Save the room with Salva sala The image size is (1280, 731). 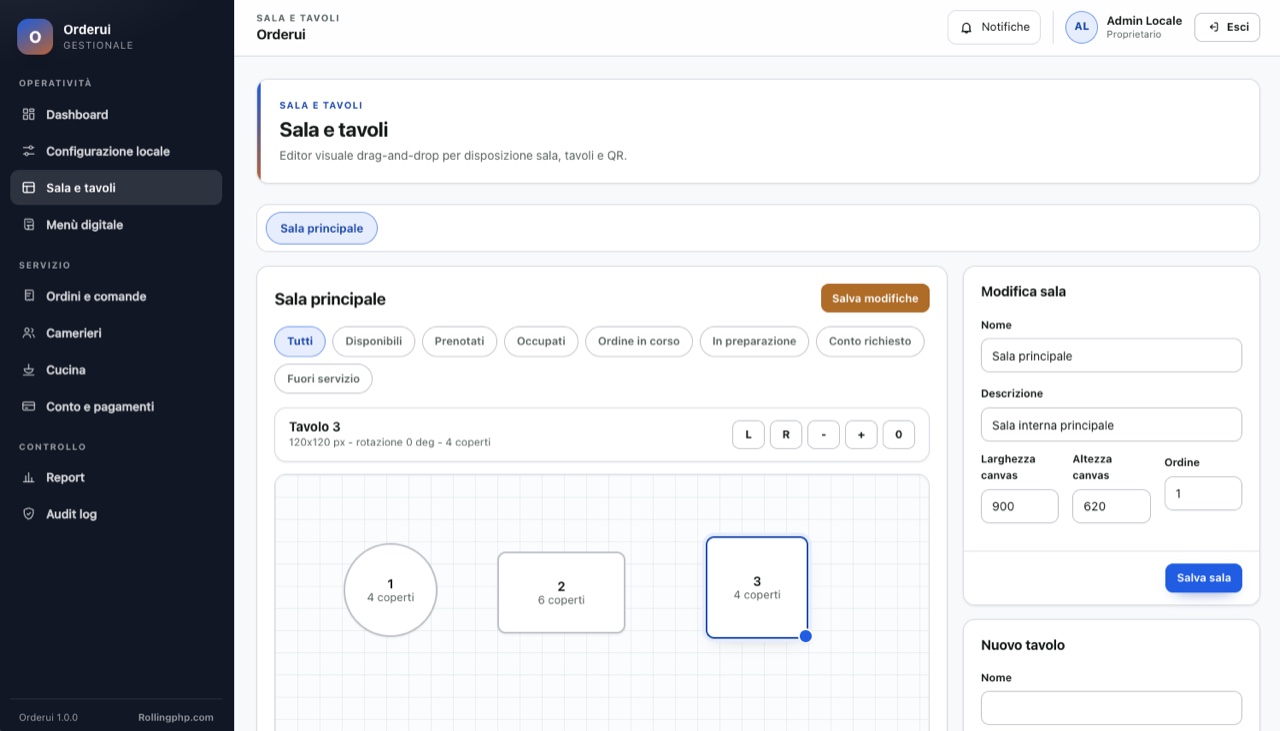1204,578
